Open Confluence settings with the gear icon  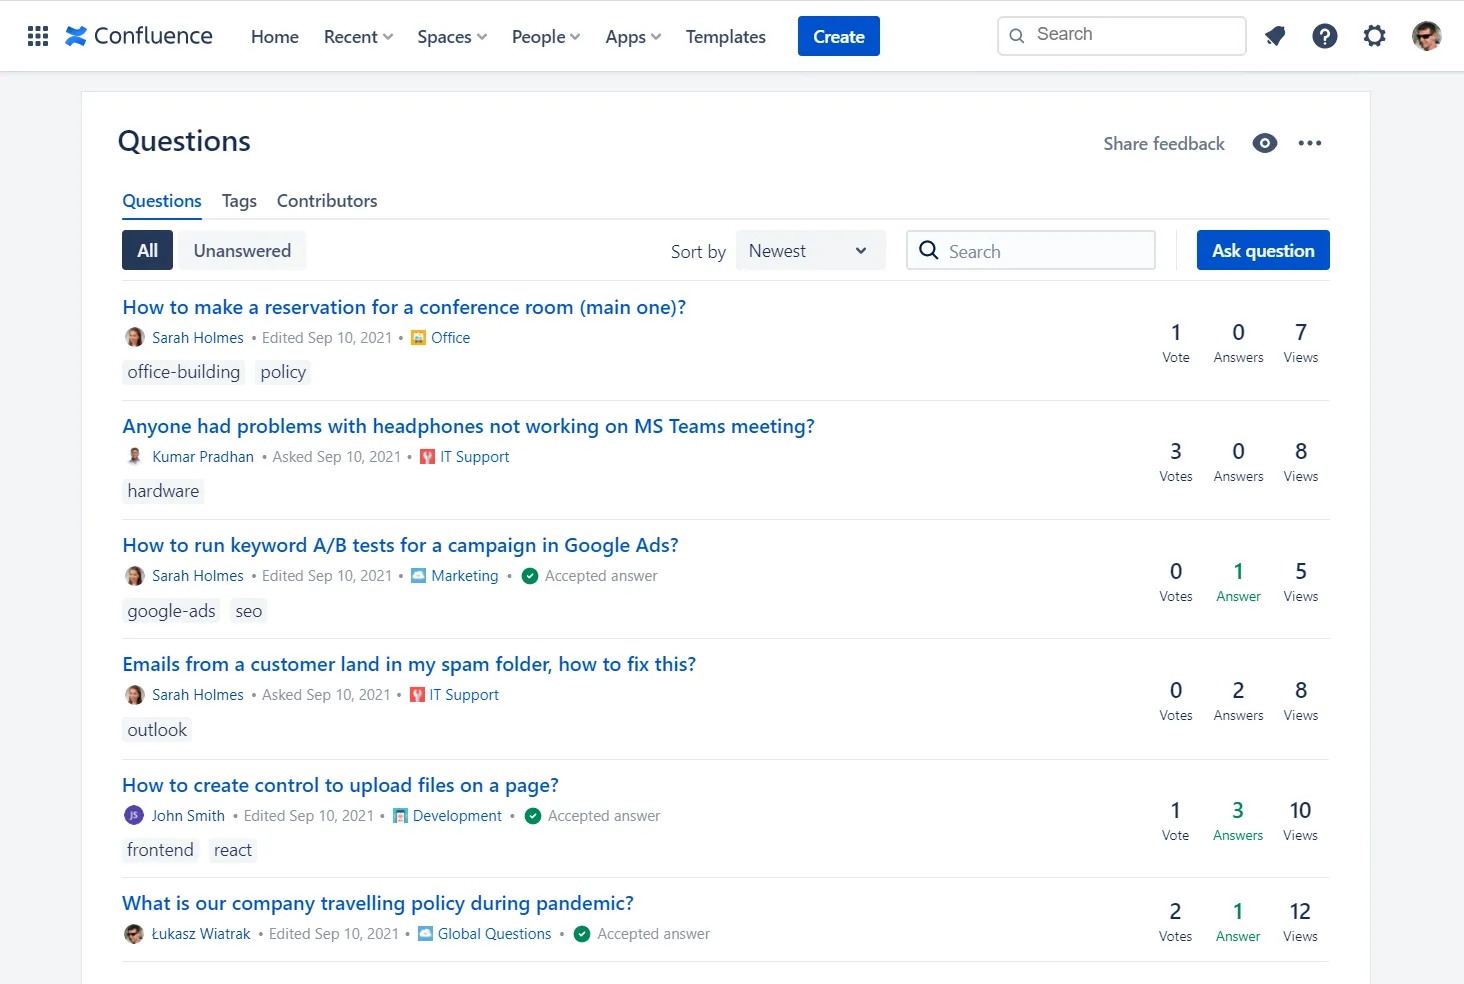coord(1374,36)
